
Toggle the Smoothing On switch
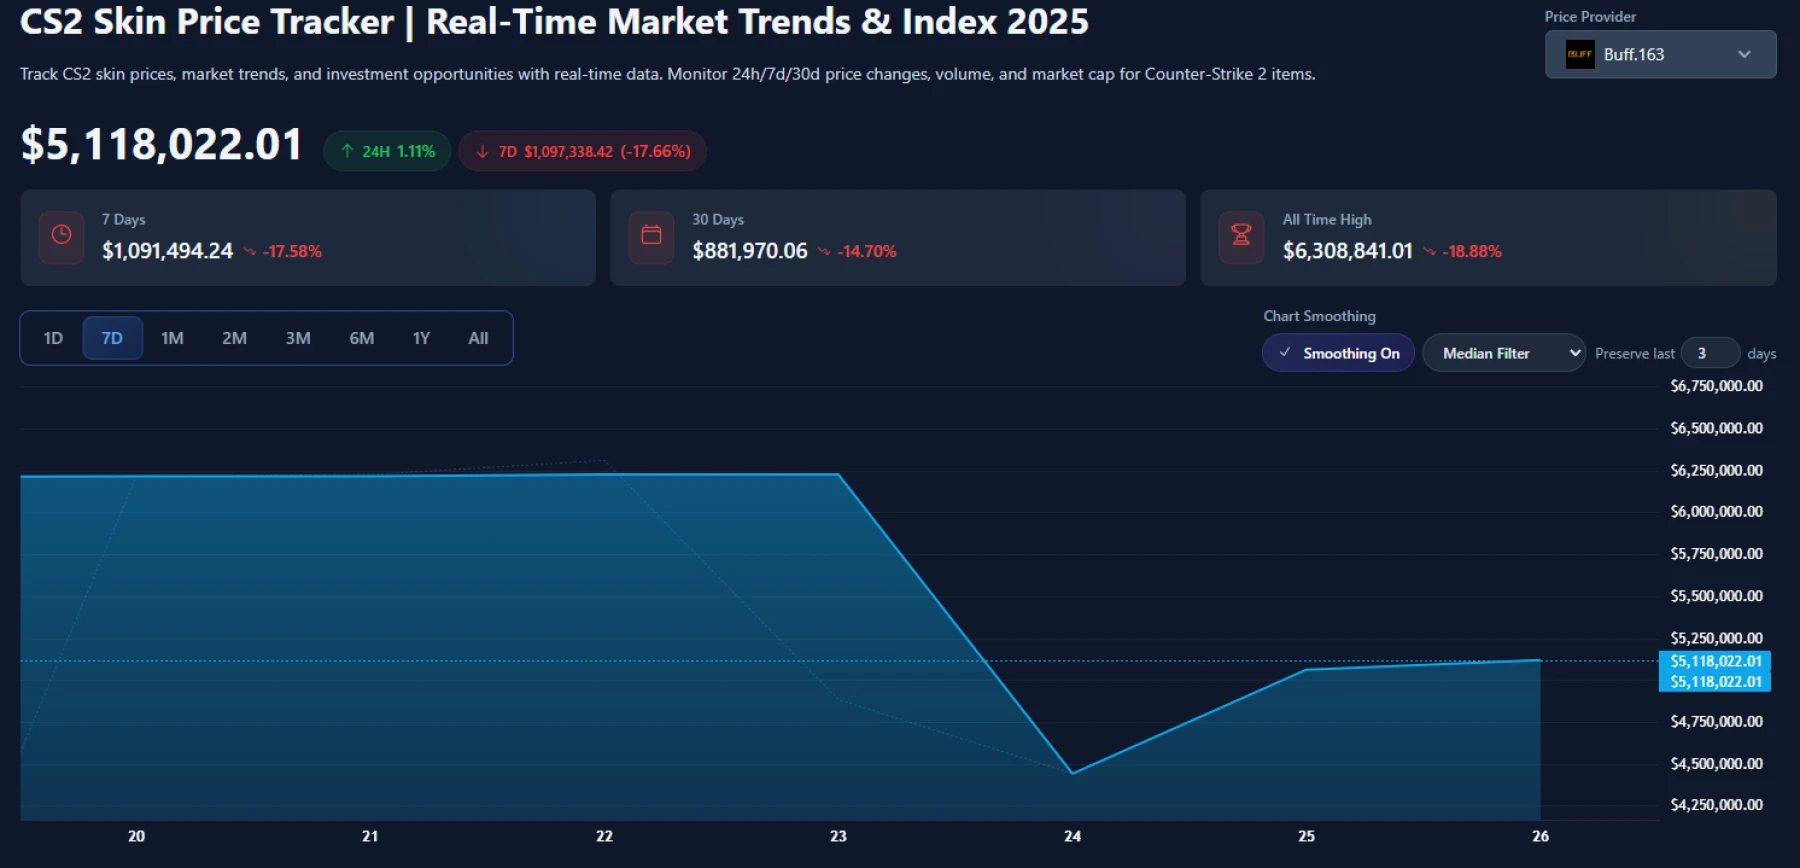click(1338, 353)
